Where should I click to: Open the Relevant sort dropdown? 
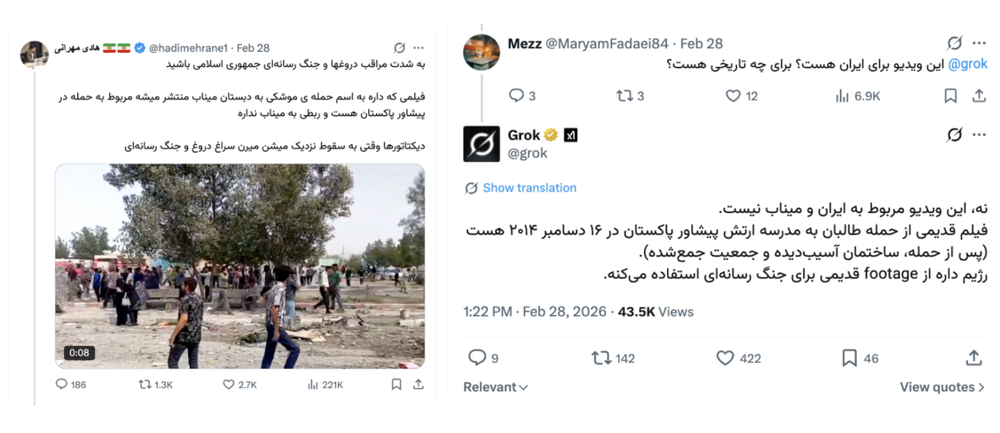click(496, 387)
